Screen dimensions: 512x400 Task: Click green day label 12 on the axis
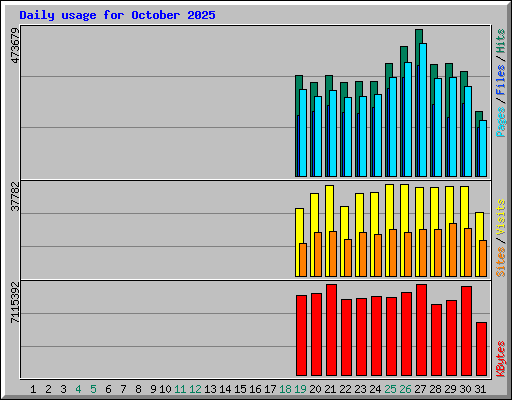195,389
